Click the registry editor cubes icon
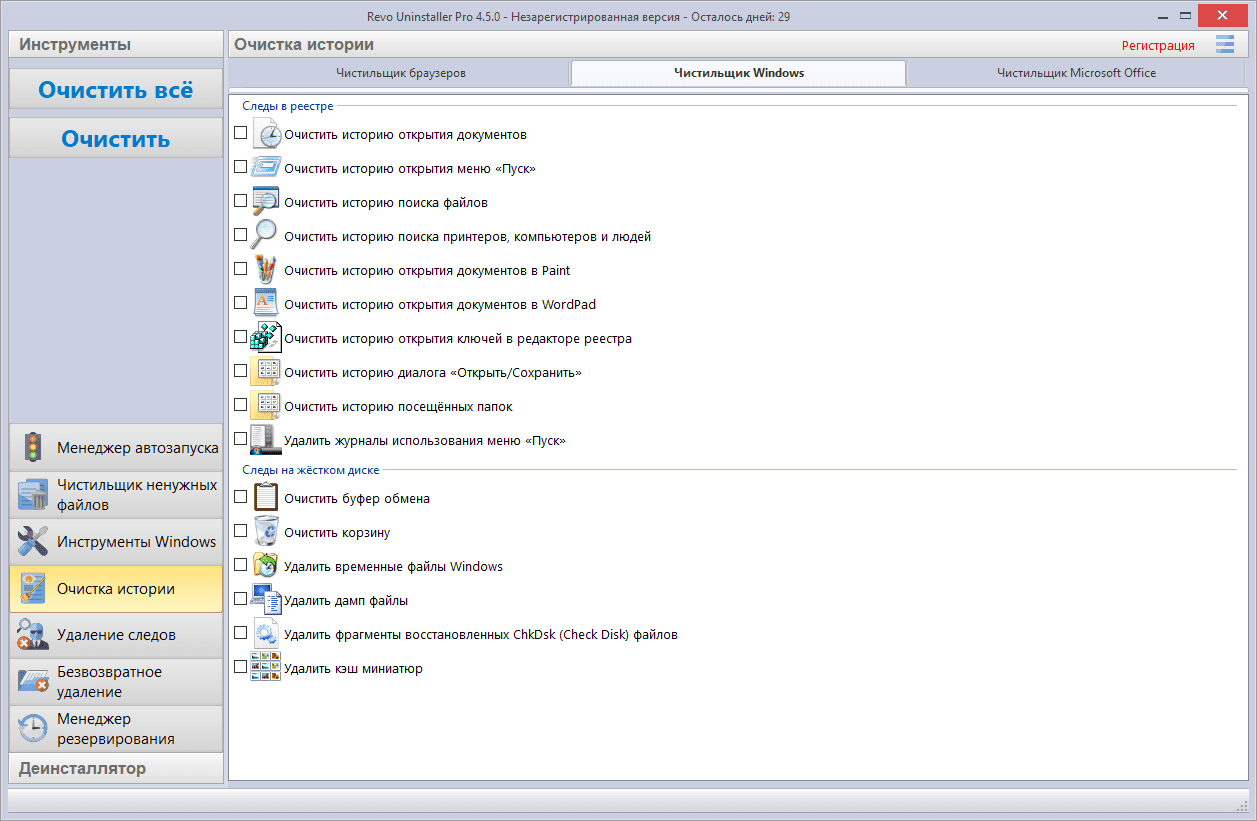 coord(266,337)
